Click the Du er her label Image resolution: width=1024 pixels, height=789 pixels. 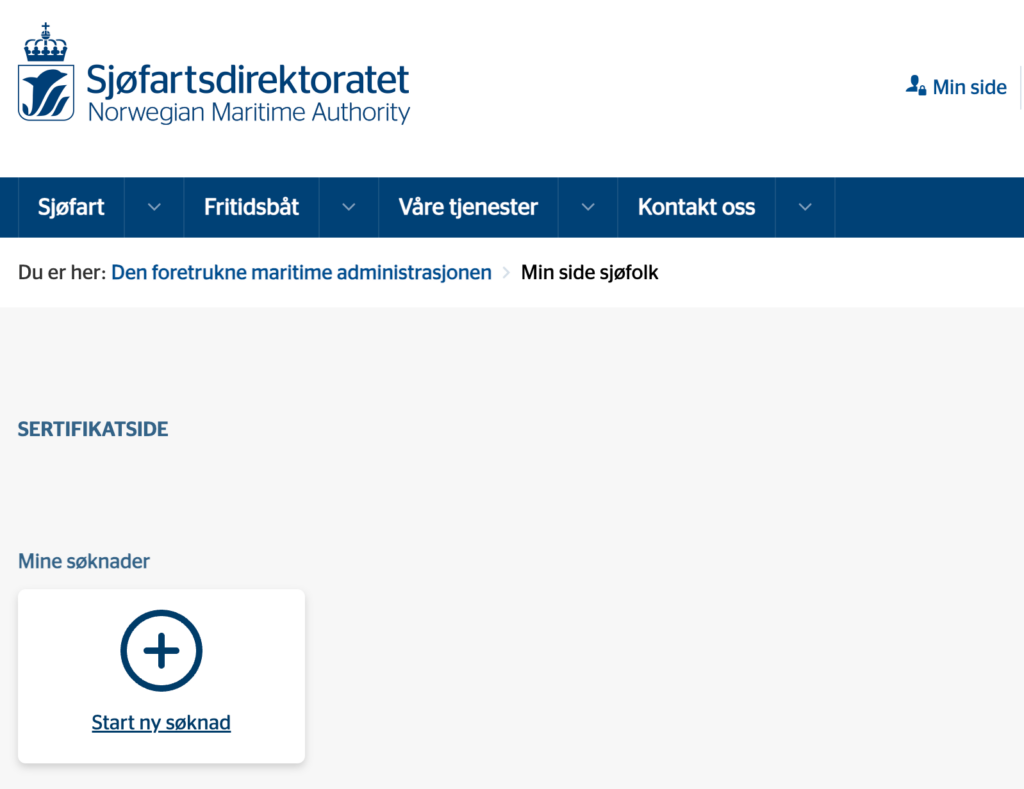(x=62, y=272)
